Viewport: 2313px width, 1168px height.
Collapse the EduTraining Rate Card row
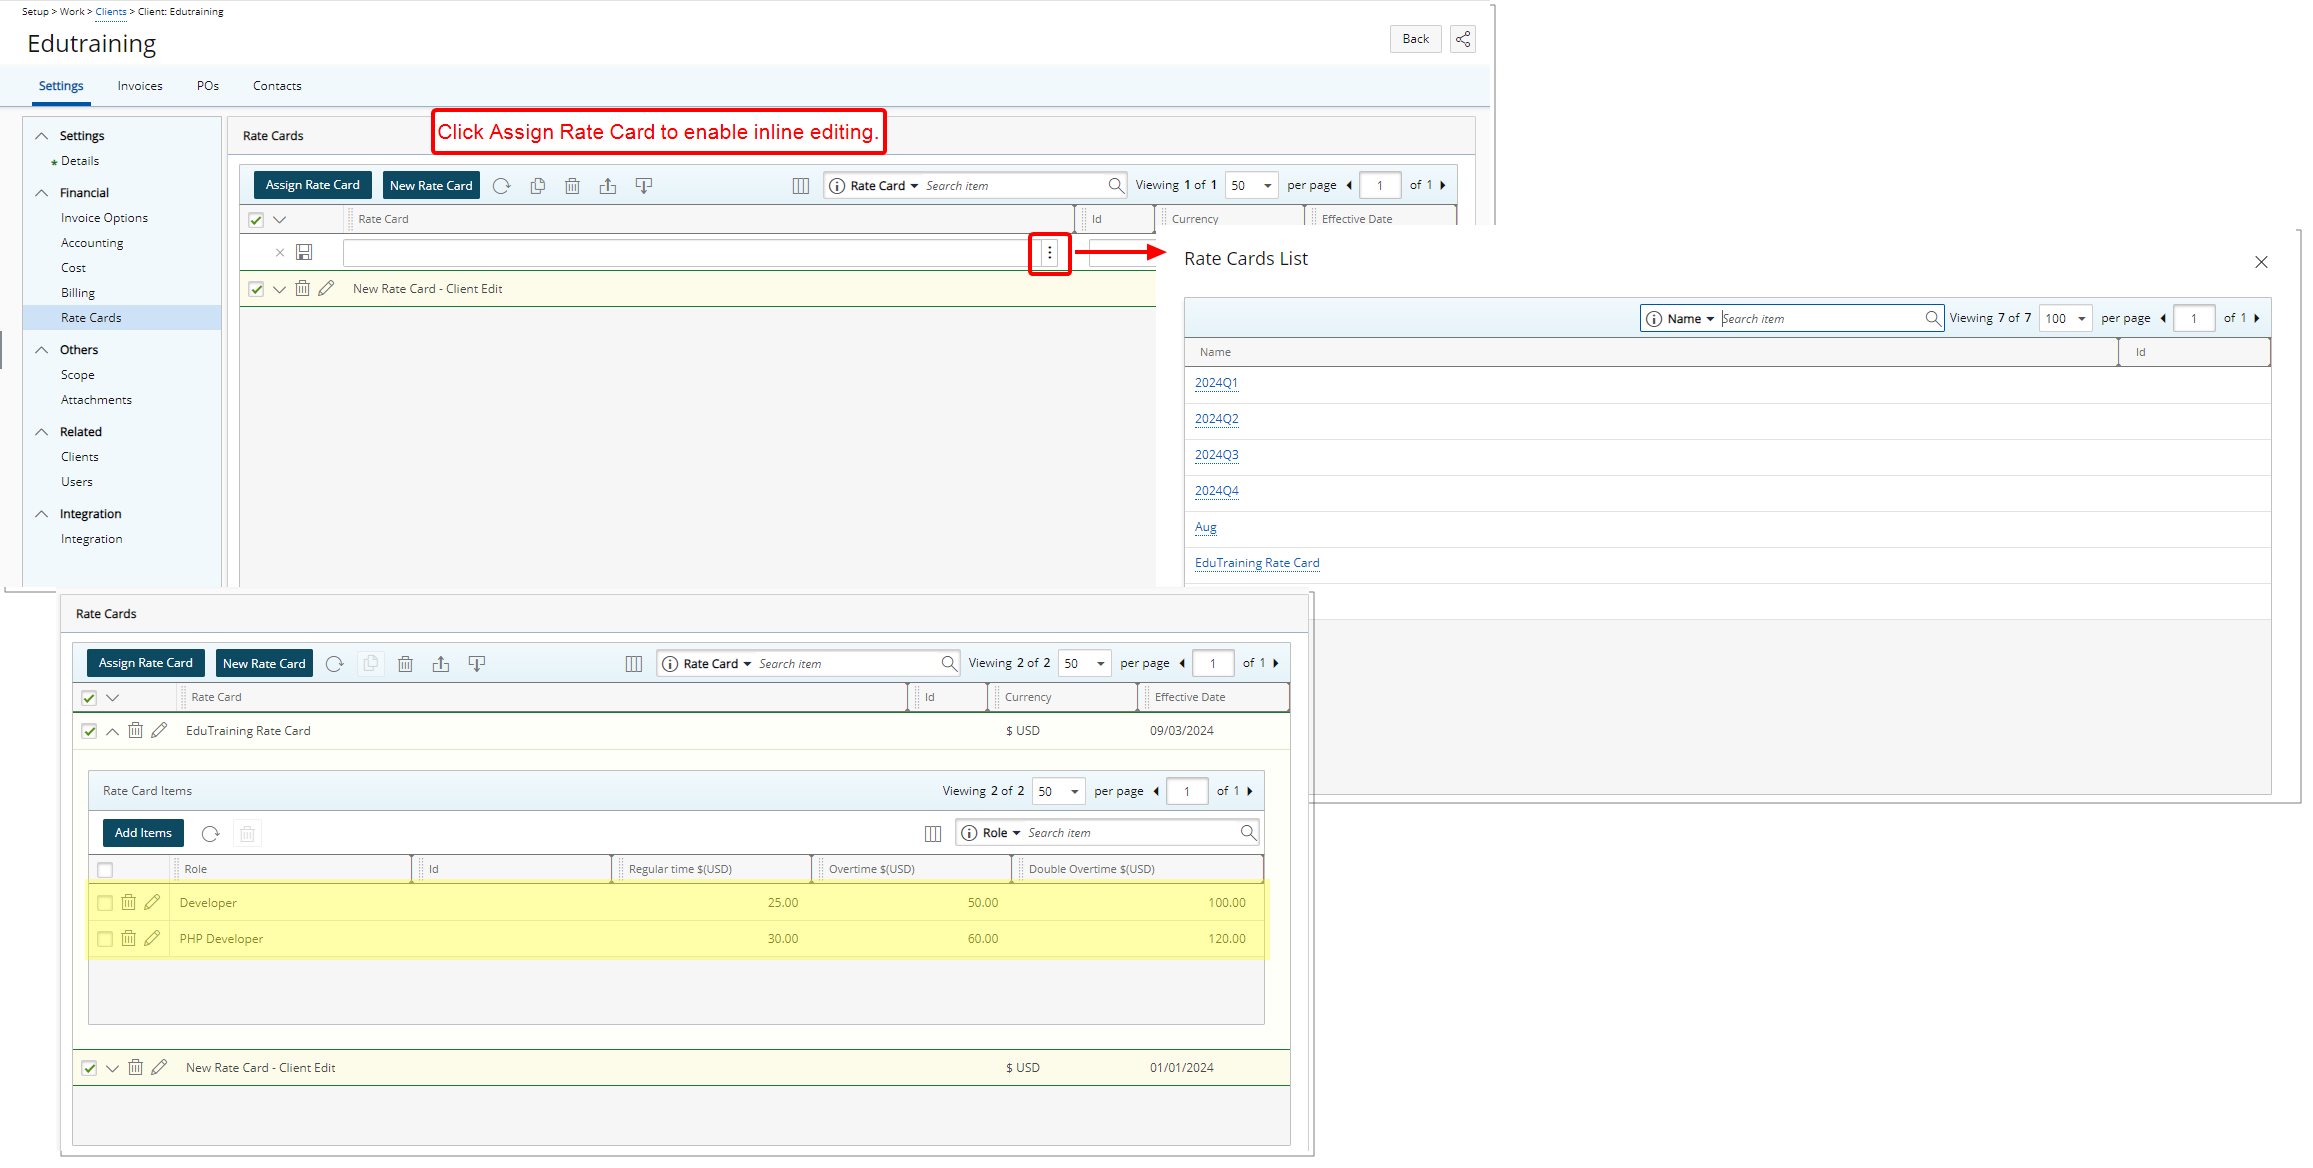coord(113,731)
